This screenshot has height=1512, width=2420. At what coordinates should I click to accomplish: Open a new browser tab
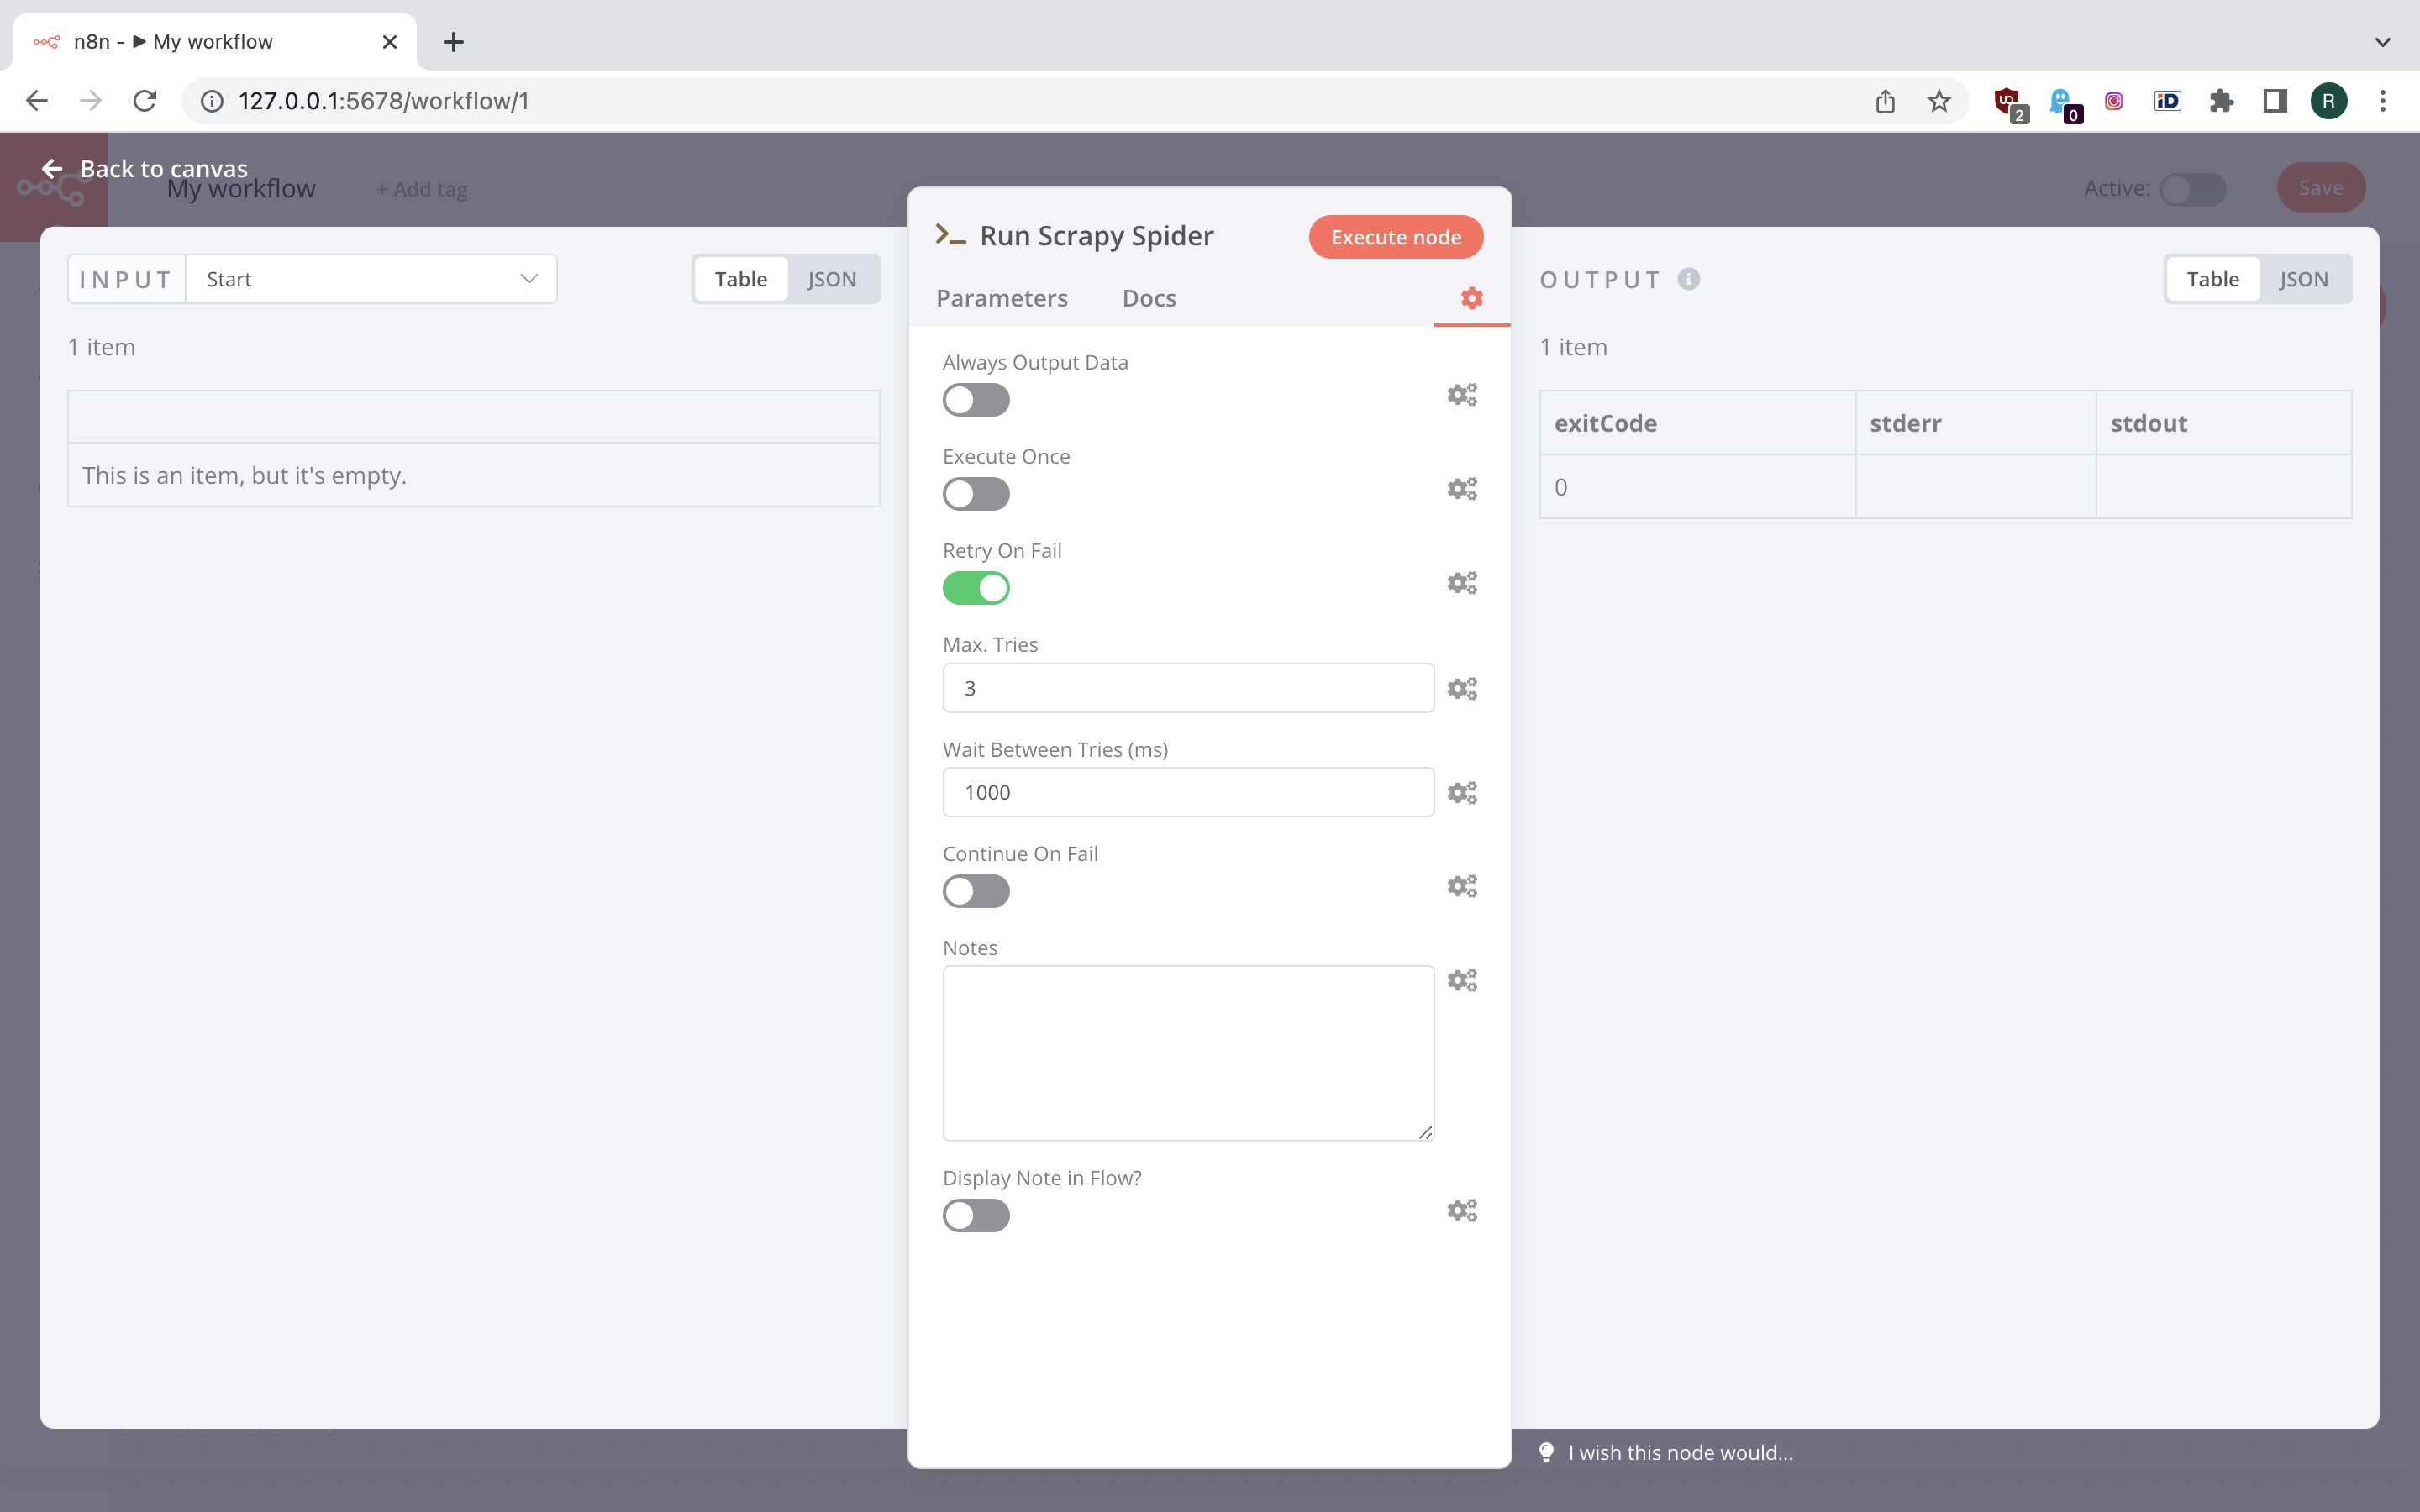(x=454, y=42)
